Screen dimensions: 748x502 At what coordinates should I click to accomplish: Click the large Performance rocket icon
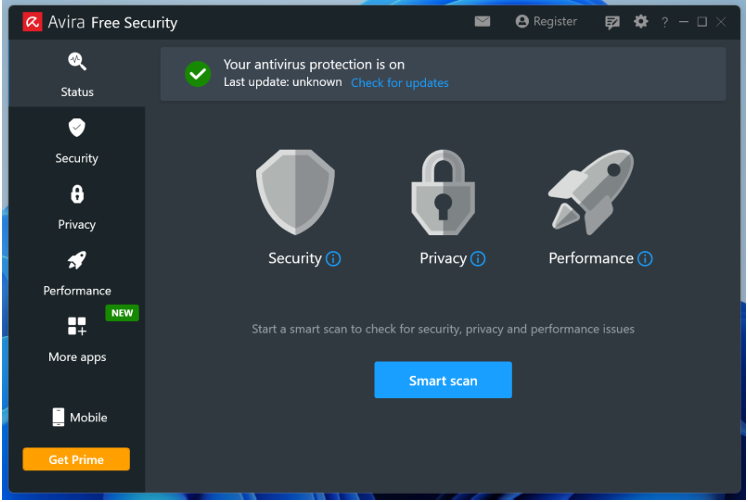pyautogui.click(x=591, y=192)
